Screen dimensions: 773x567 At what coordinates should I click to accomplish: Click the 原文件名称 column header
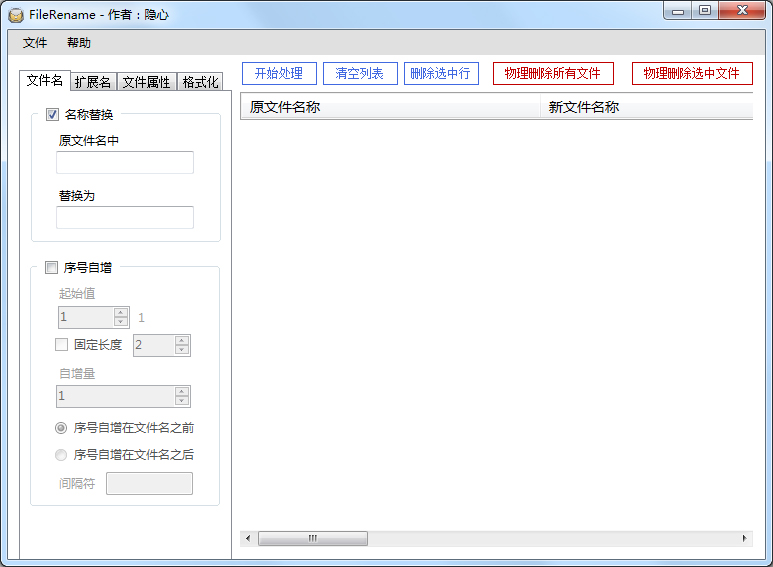pyautogui.click(x=390, y=107)
